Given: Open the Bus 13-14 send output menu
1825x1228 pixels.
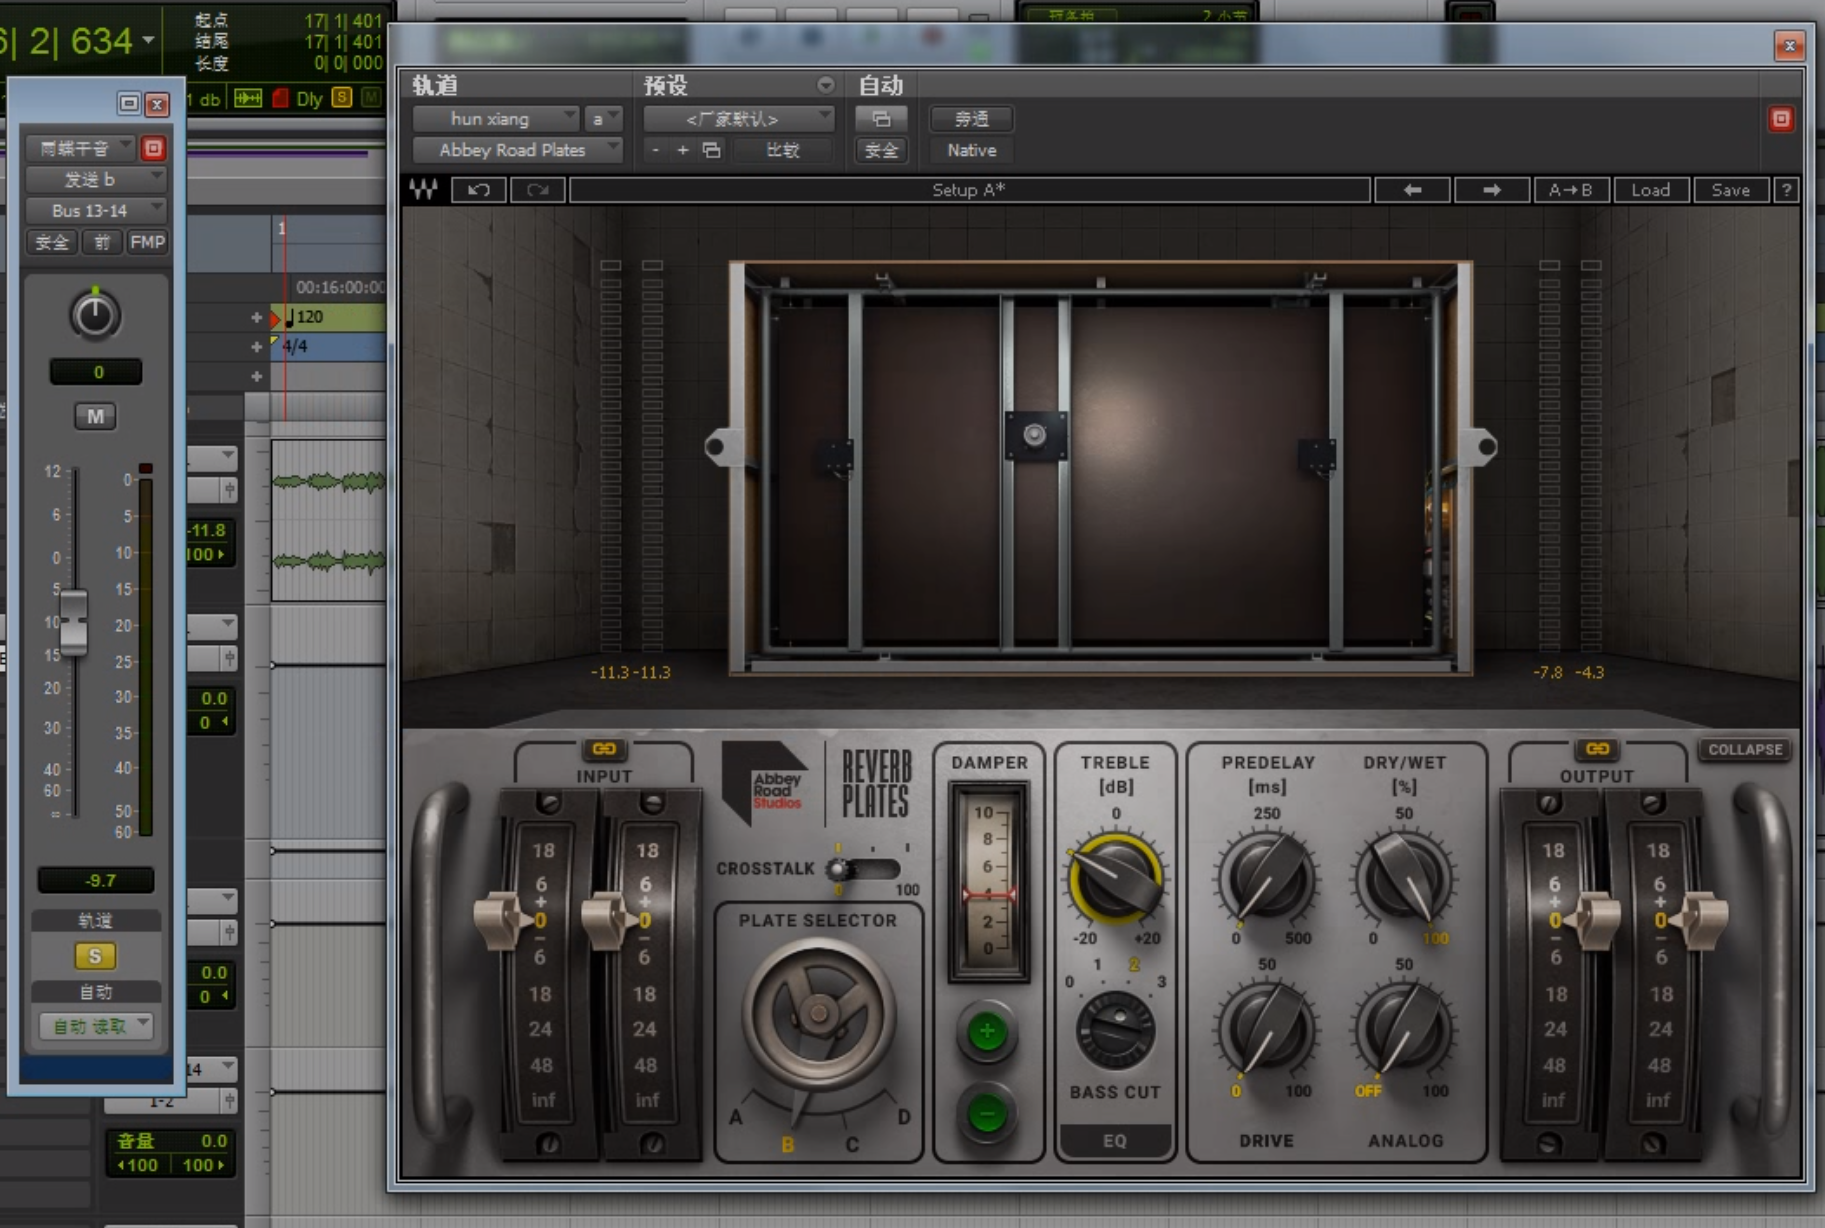Looking at the screenshot, I should 95,210.
